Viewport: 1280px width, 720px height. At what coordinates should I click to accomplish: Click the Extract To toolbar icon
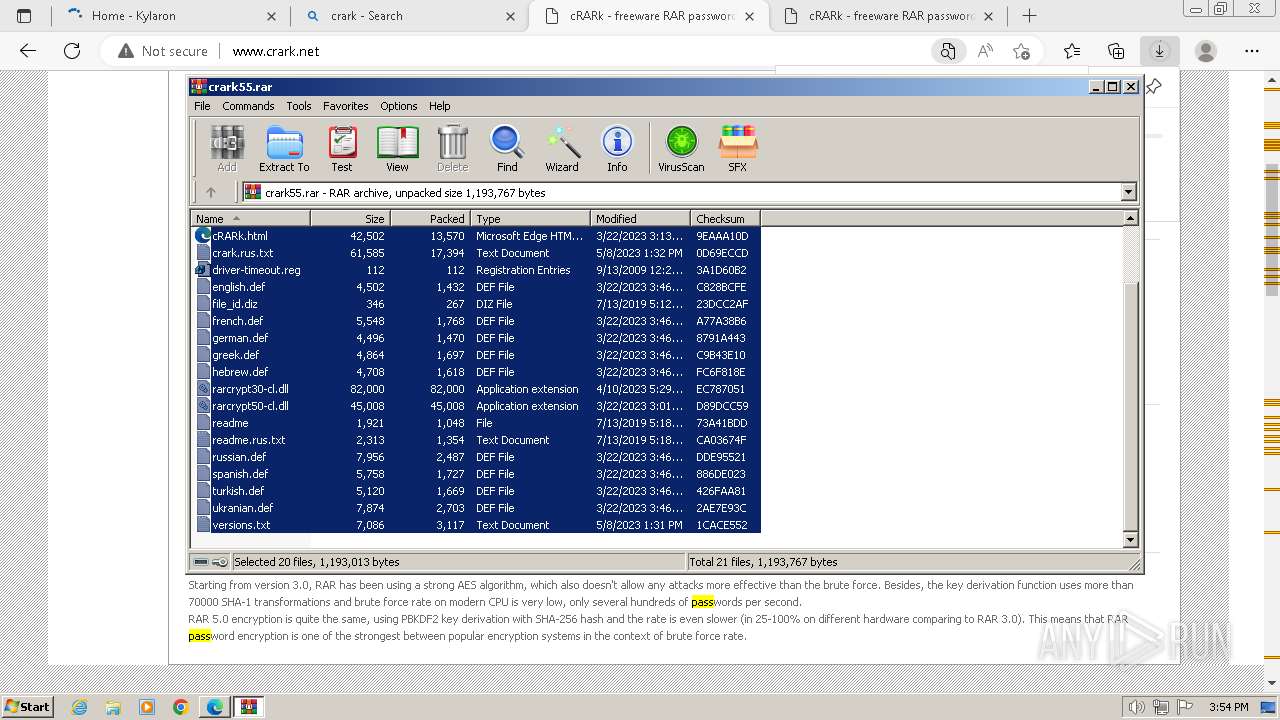pos(284,148)
